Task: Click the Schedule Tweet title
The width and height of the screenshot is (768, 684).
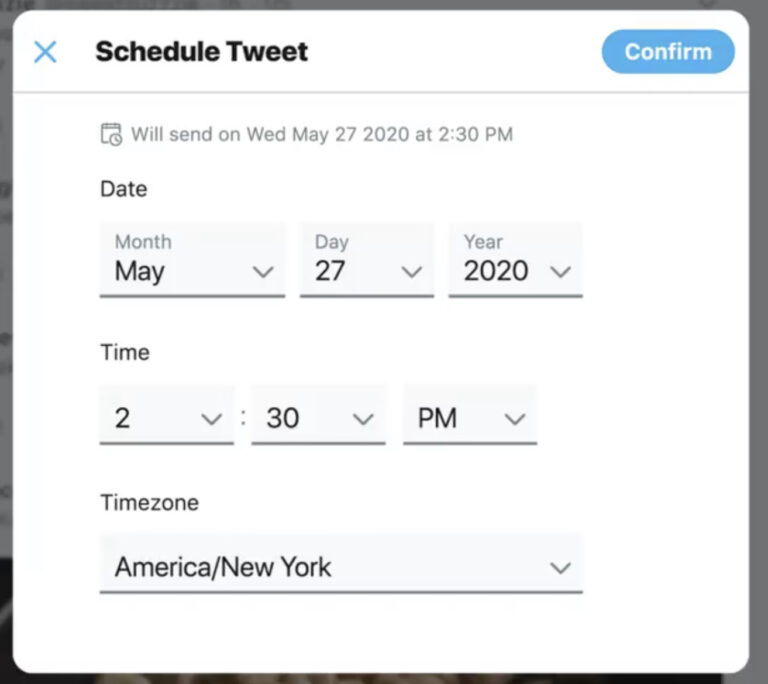Action: [202, 52]
